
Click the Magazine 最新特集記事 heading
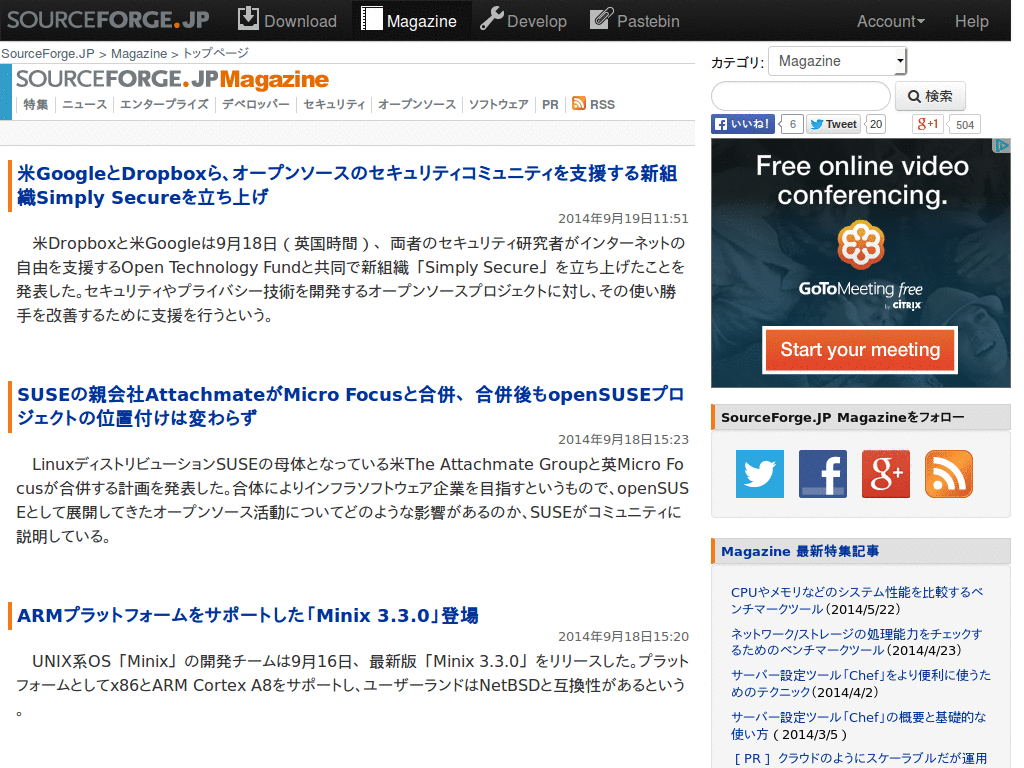[x=799, y=551]
